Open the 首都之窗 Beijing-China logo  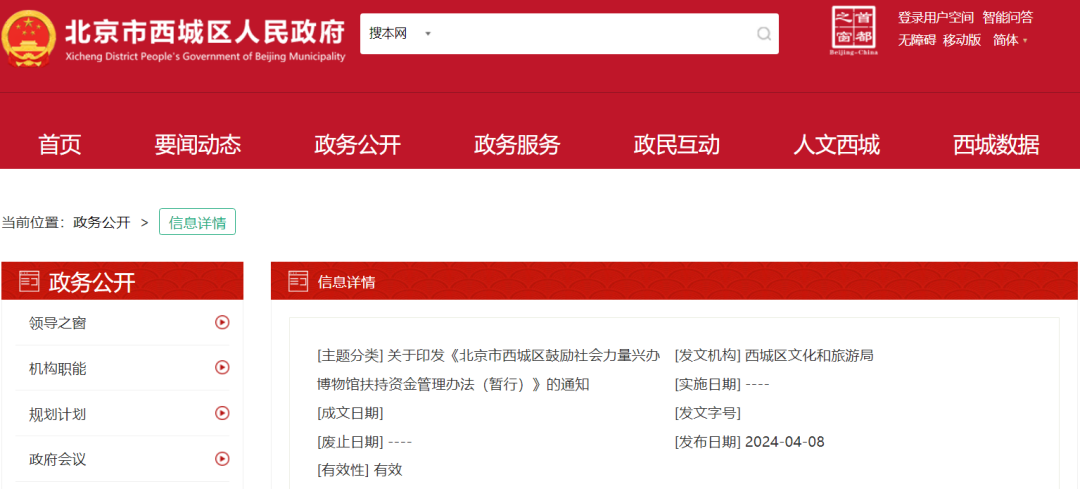pos(855,31)
